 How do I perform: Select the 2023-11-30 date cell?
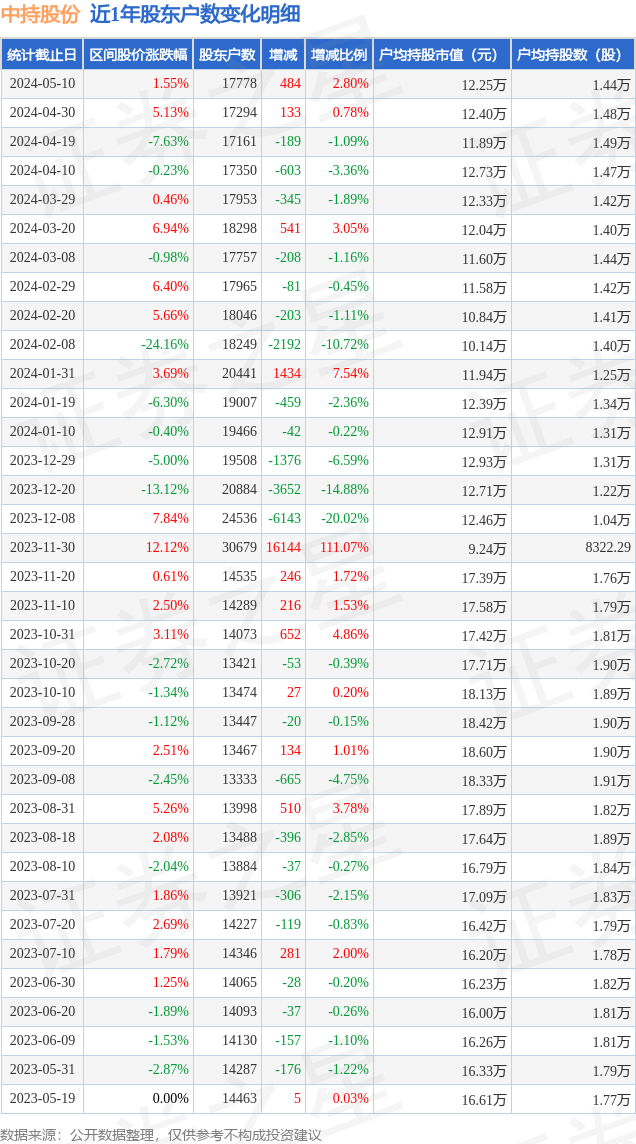coord(43,548)
